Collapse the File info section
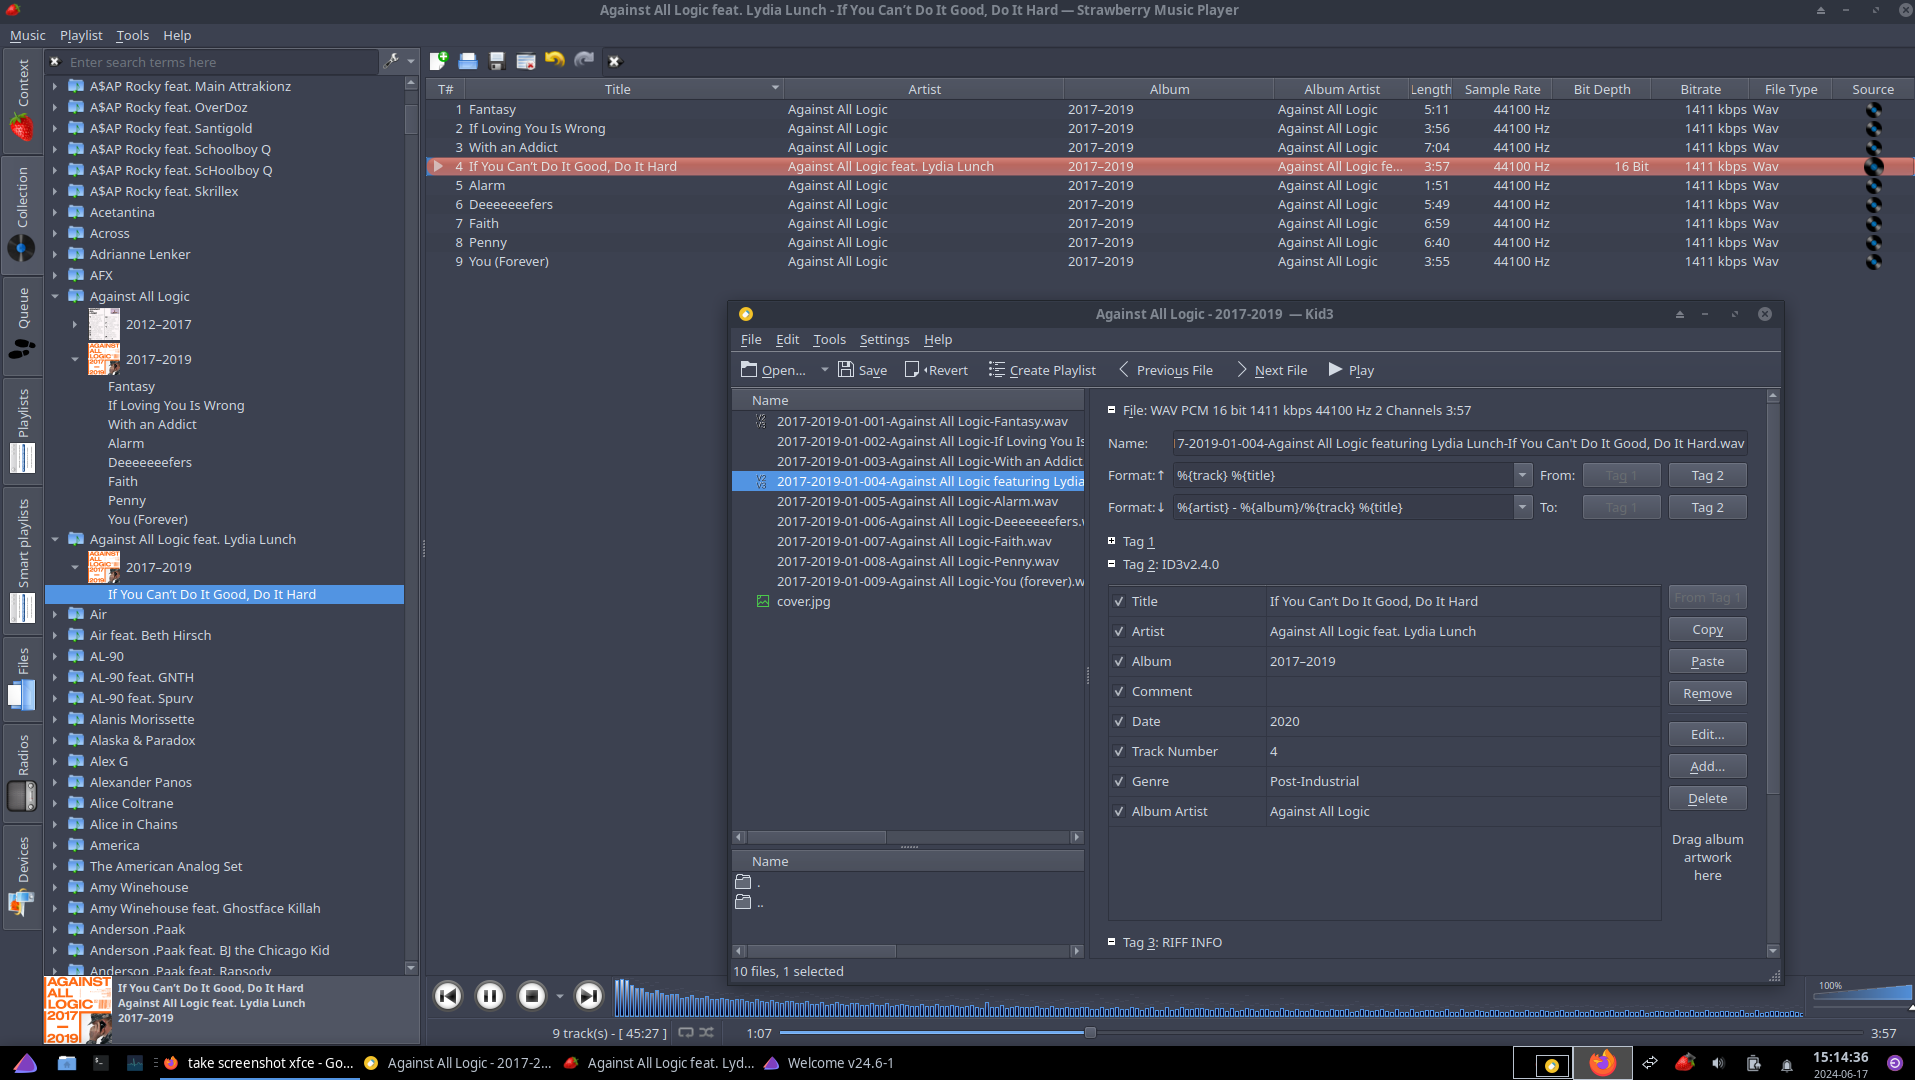The image size is (1915, 1080). point(1111,410)
